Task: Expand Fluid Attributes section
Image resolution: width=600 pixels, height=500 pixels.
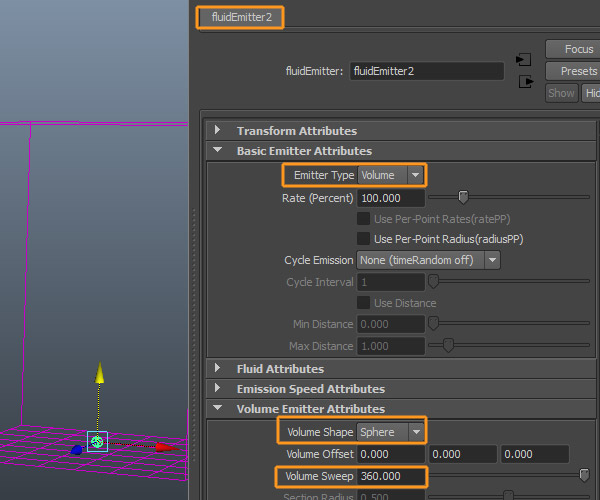Action: [x=217, y=368]
